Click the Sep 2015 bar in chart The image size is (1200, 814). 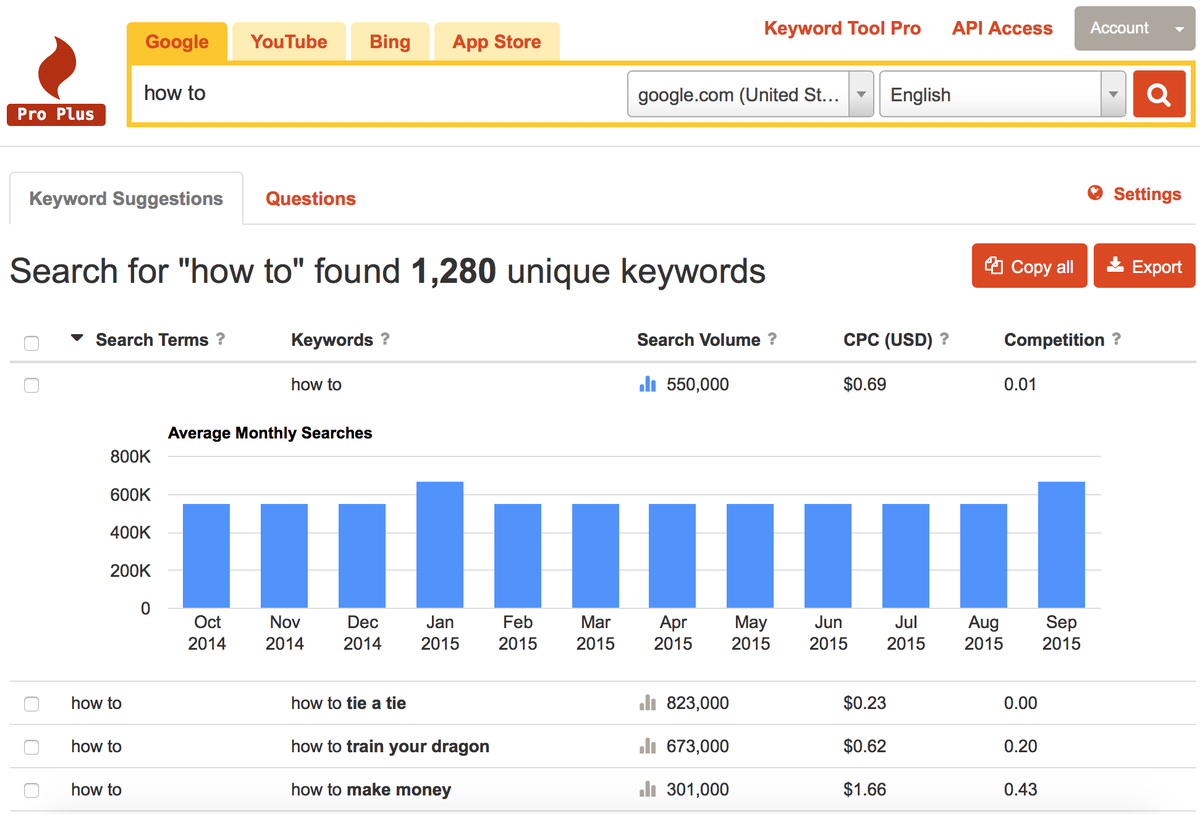point(1061,545)
